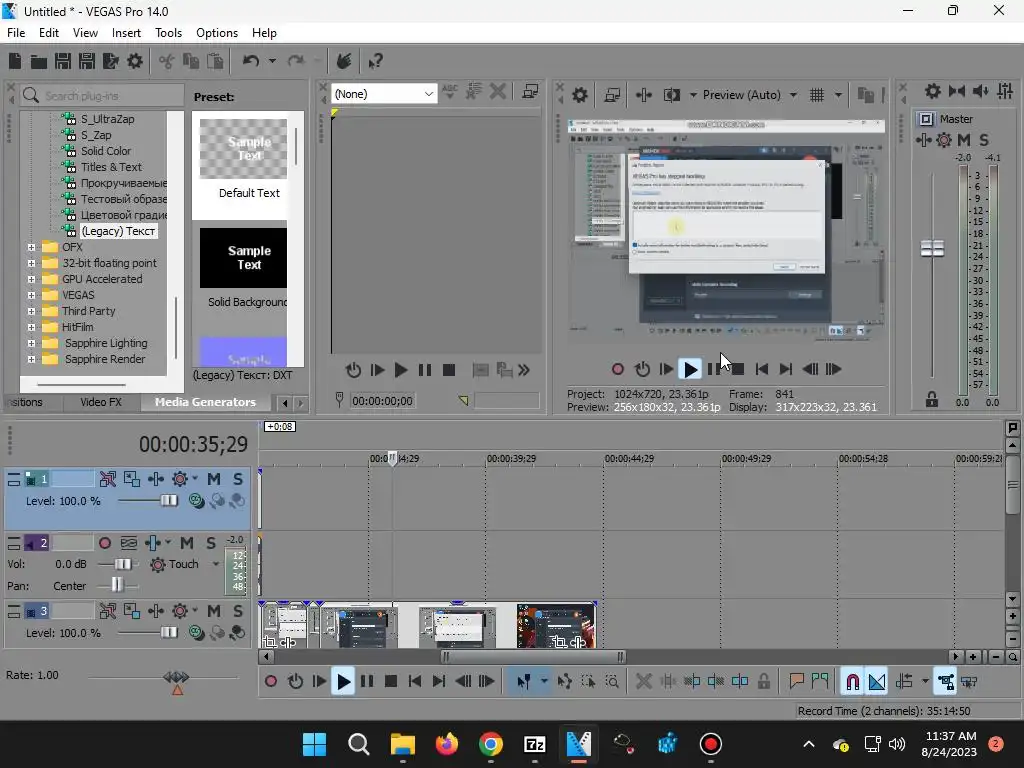1024x768 pixels.
Task: Expand the 32-bit floating point folder
Action: pos(31,263)
